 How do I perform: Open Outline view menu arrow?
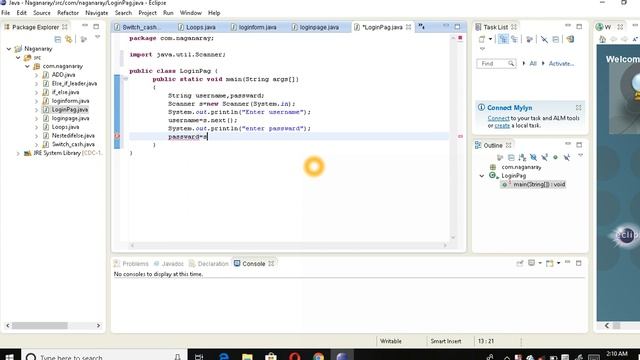click(x=580, y=156)
